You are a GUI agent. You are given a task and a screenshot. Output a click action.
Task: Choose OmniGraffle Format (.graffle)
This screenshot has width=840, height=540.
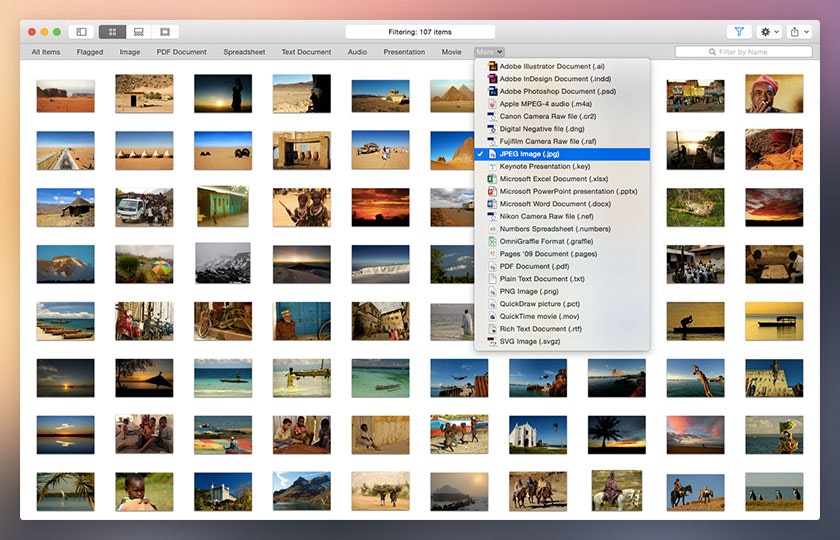pos(562,241)
